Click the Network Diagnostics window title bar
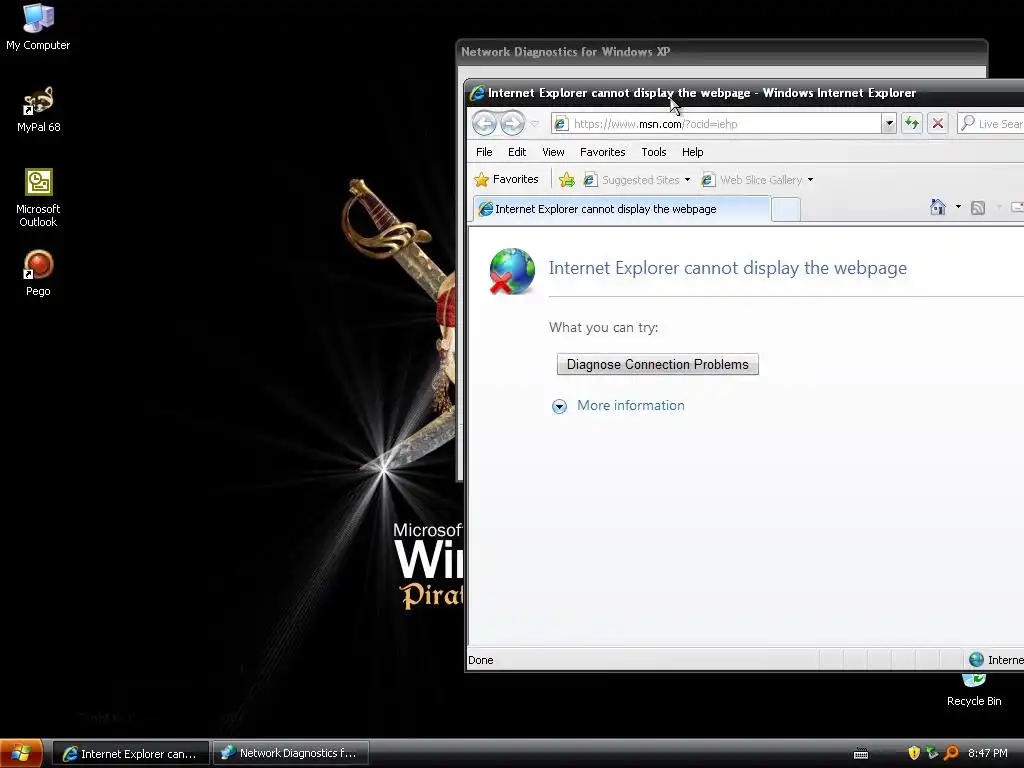The image size is (1024, 768). point(721,52)
